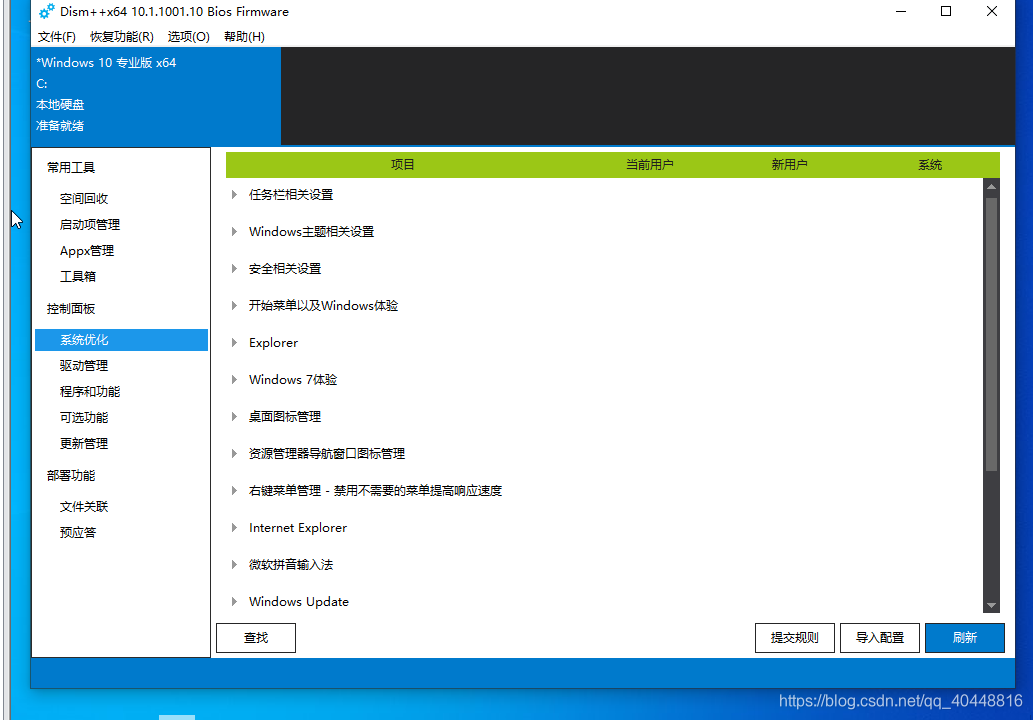Click the 刷新 button
Image resolution: width=1033 pixels, height=720 pixels.
pyautogui.click(x=964, y=638)
